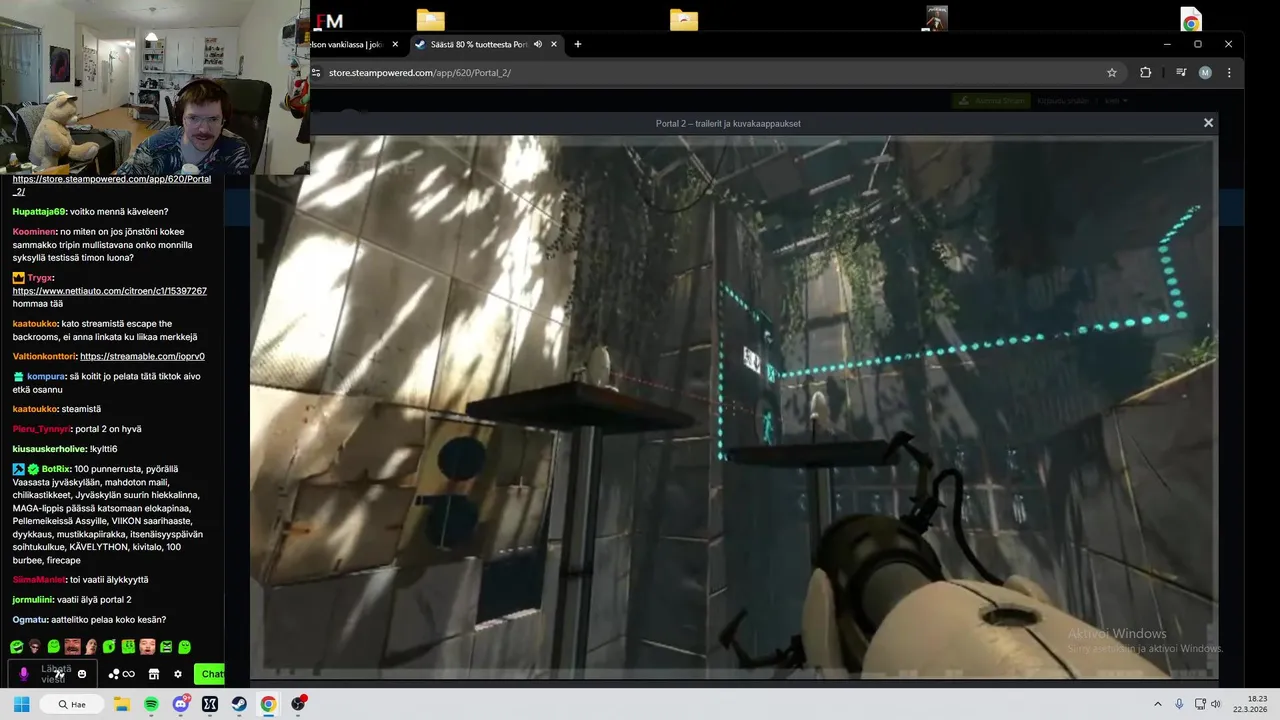Open the left desktop folder icon

pos(431,20)
